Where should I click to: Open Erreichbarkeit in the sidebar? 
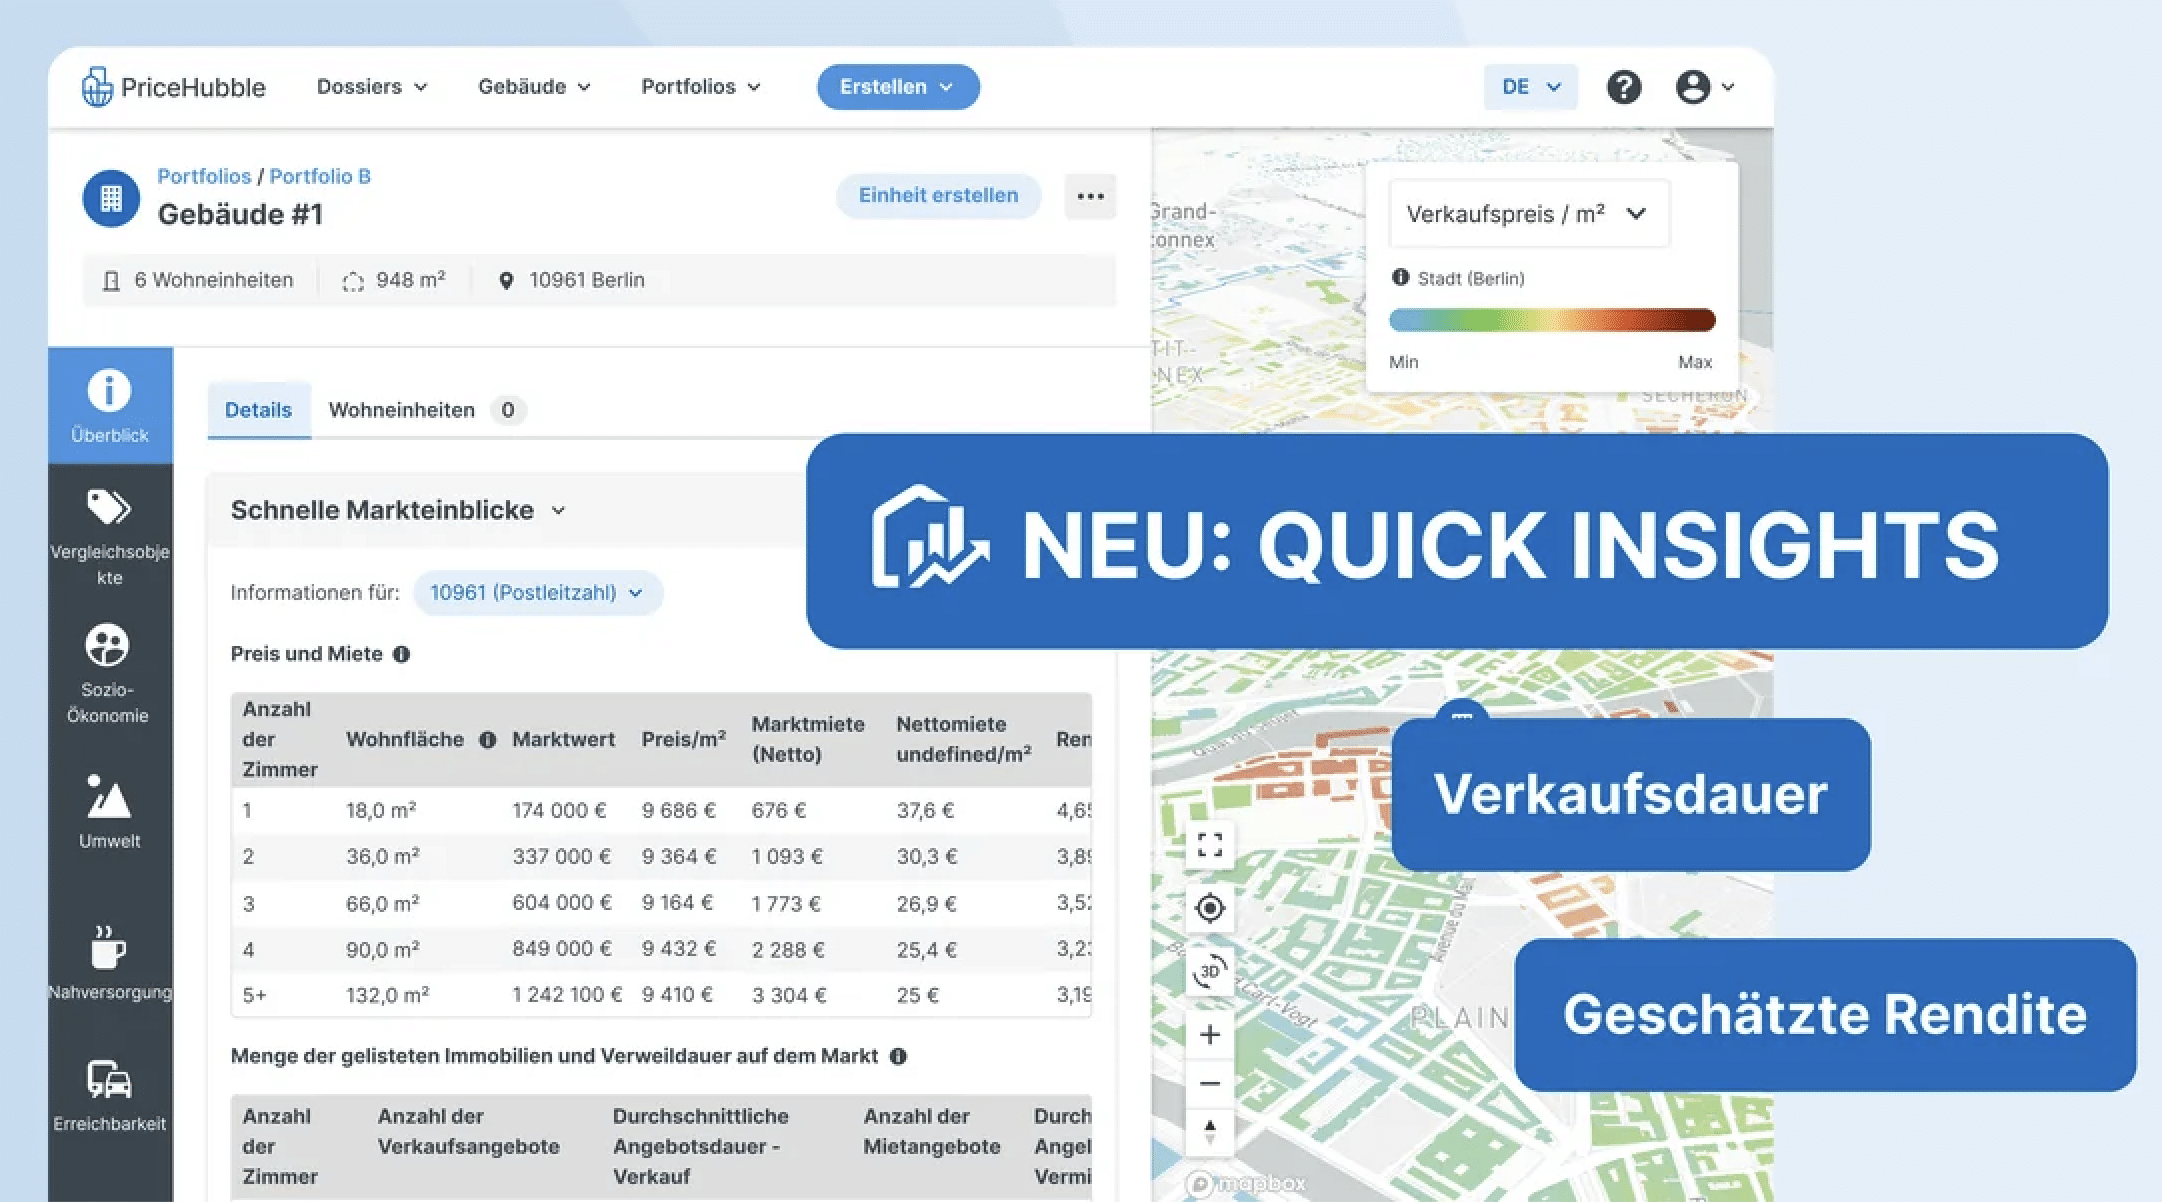tap(110, 1096)
